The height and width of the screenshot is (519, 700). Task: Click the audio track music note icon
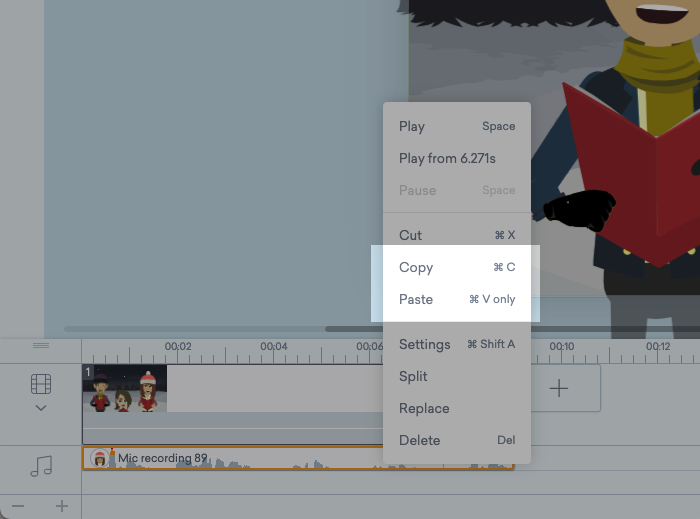click(41, 466)
